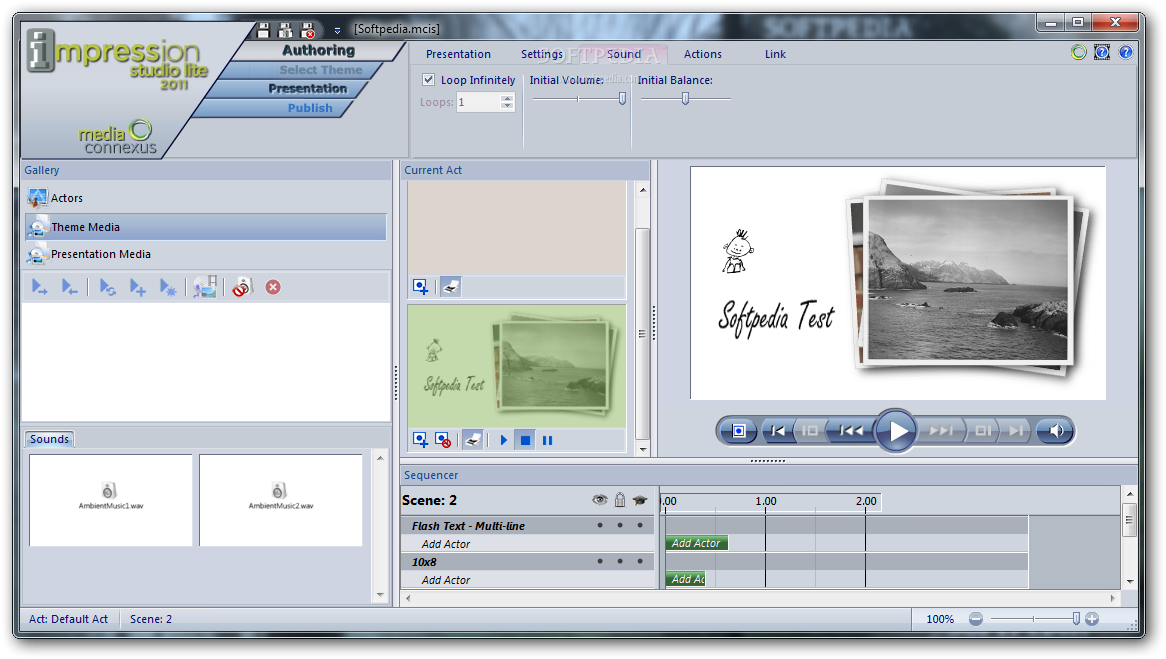1166x659 pixels.
Task: Increase Loops with the spinner up arrow
Action: (x=507, y=98)
